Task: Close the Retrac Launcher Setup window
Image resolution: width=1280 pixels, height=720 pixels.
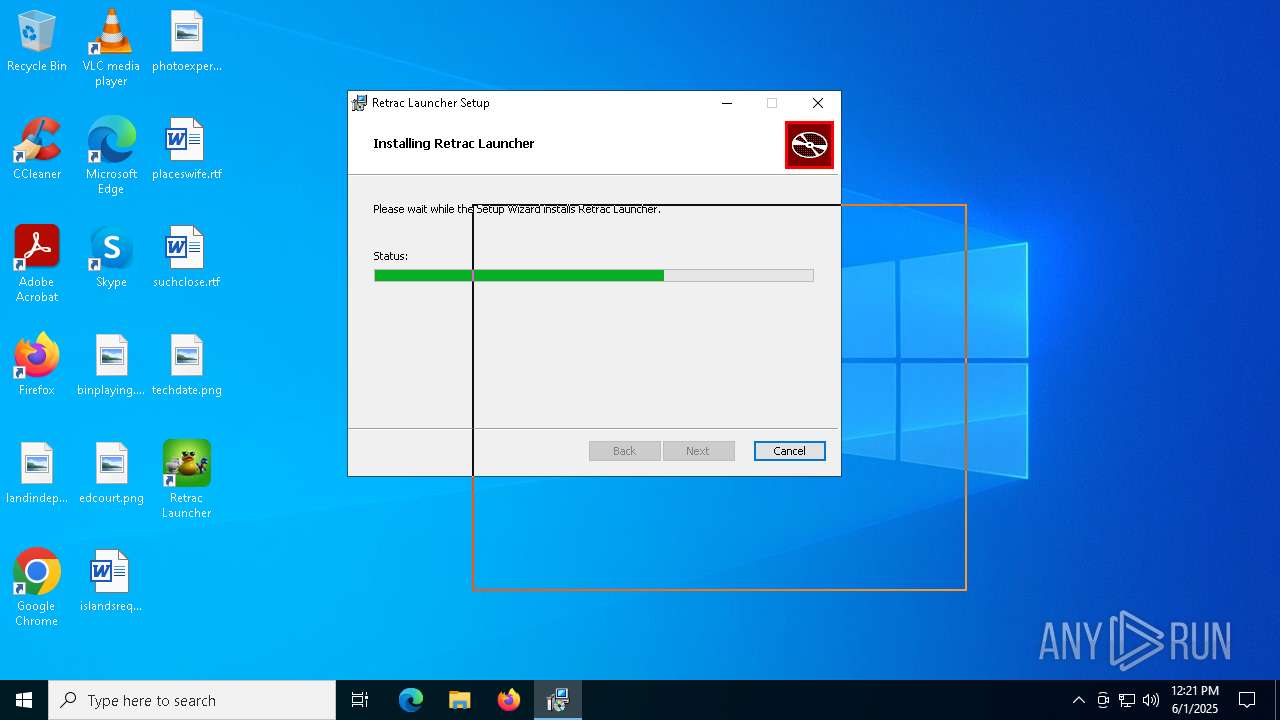Action: pos(818,103)
